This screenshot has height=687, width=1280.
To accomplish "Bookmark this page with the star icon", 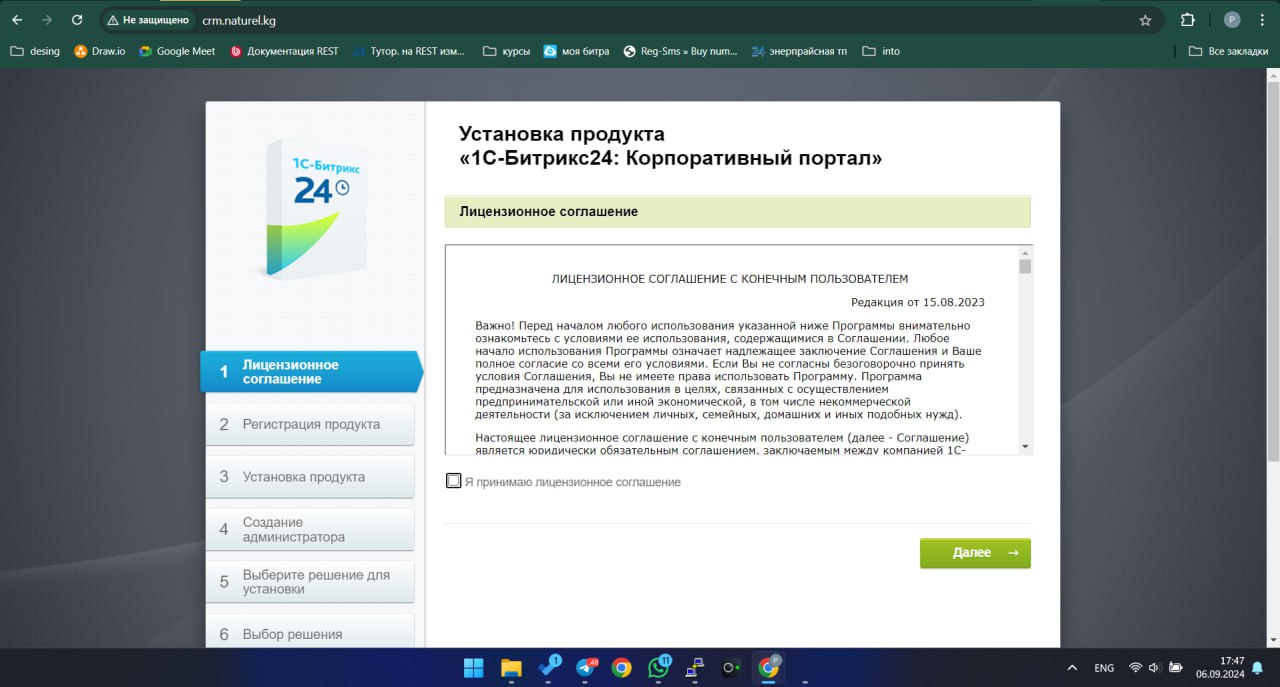I will (x=1145, y=20).
